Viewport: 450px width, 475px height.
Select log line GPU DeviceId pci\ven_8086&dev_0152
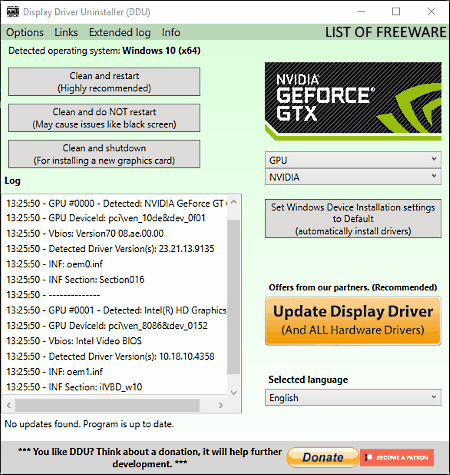click(x=107, y=326)
